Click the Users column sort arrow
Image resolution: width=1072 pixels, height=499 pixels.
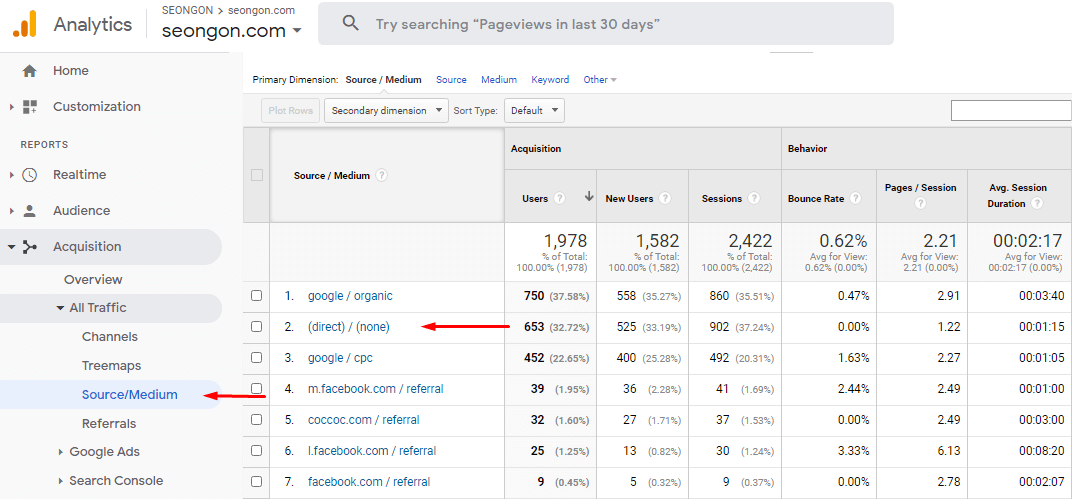coord(589,198)
